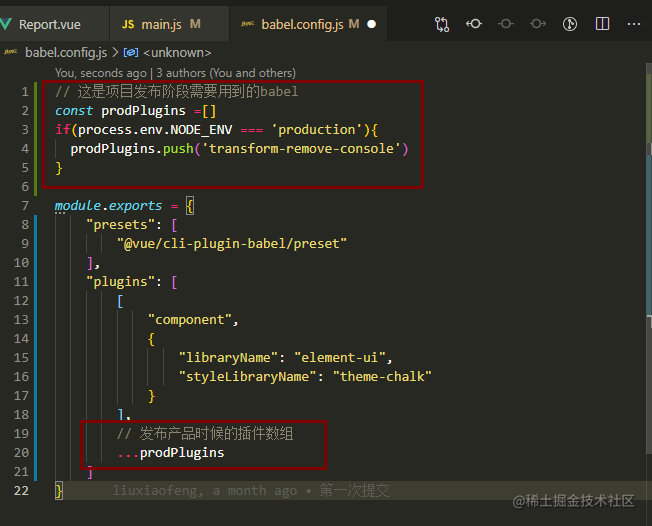
Task: Click 'module' on line 7
Action: coord(78,205)
